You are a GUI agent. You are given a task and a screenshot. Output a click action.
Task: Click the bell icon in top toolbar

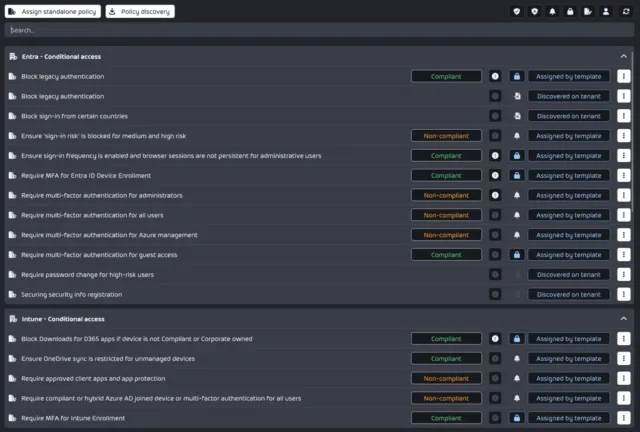click(x=552, y=11)
